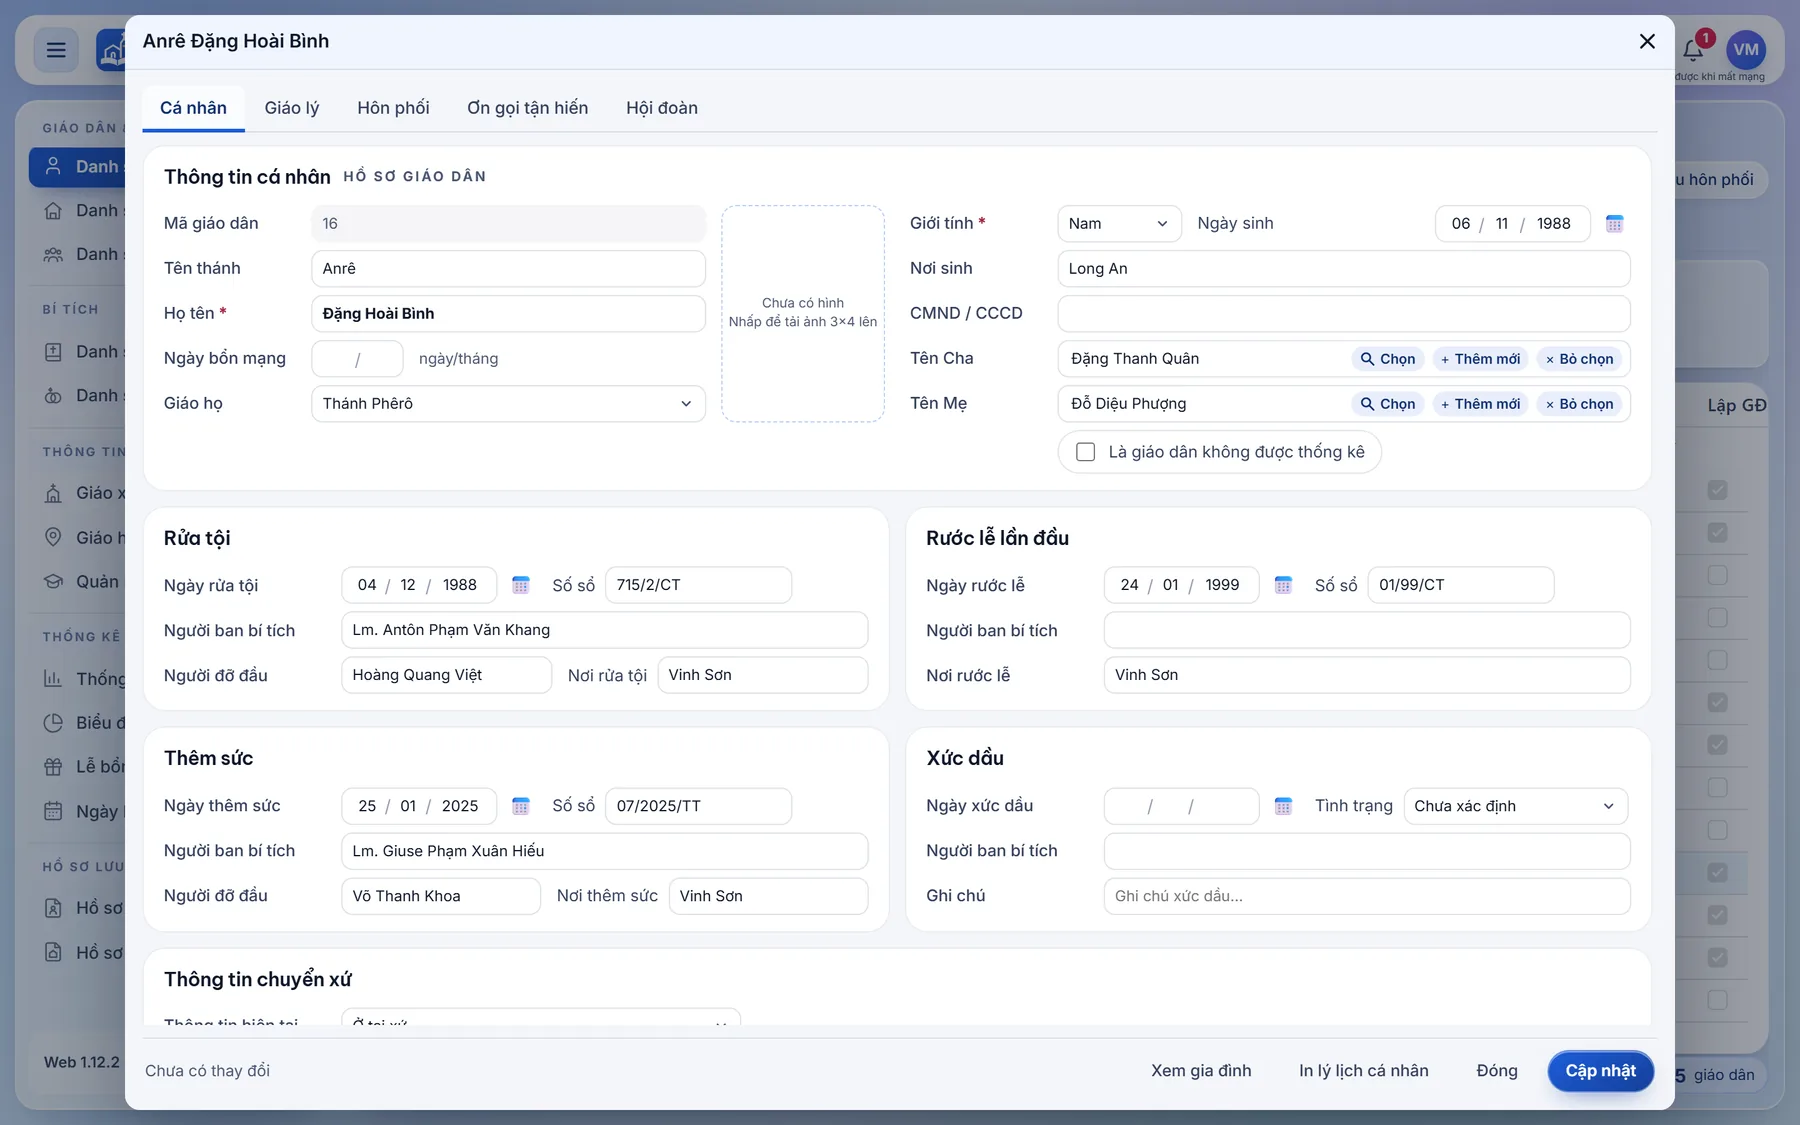Viewport: 1800px width, 1125px height.
Task: Click Chọn search for Tên Cha
Action: pos(1387,359)
